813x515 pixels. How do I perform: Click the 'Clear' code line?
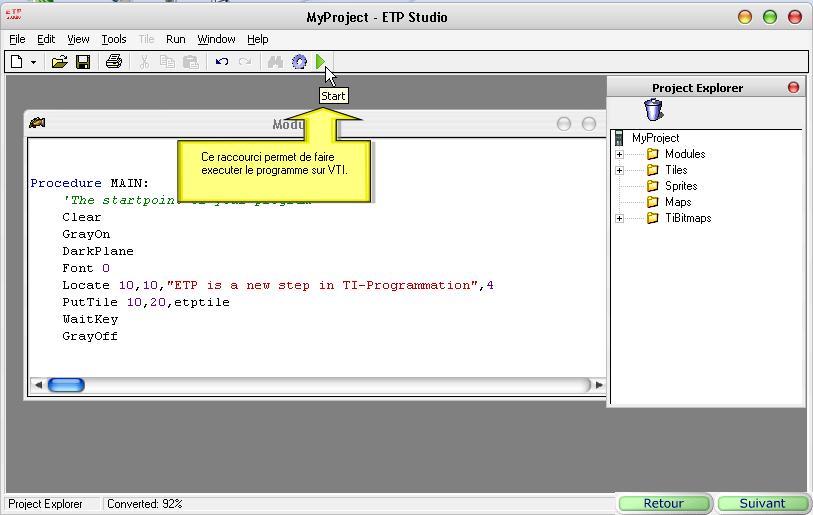82,217
